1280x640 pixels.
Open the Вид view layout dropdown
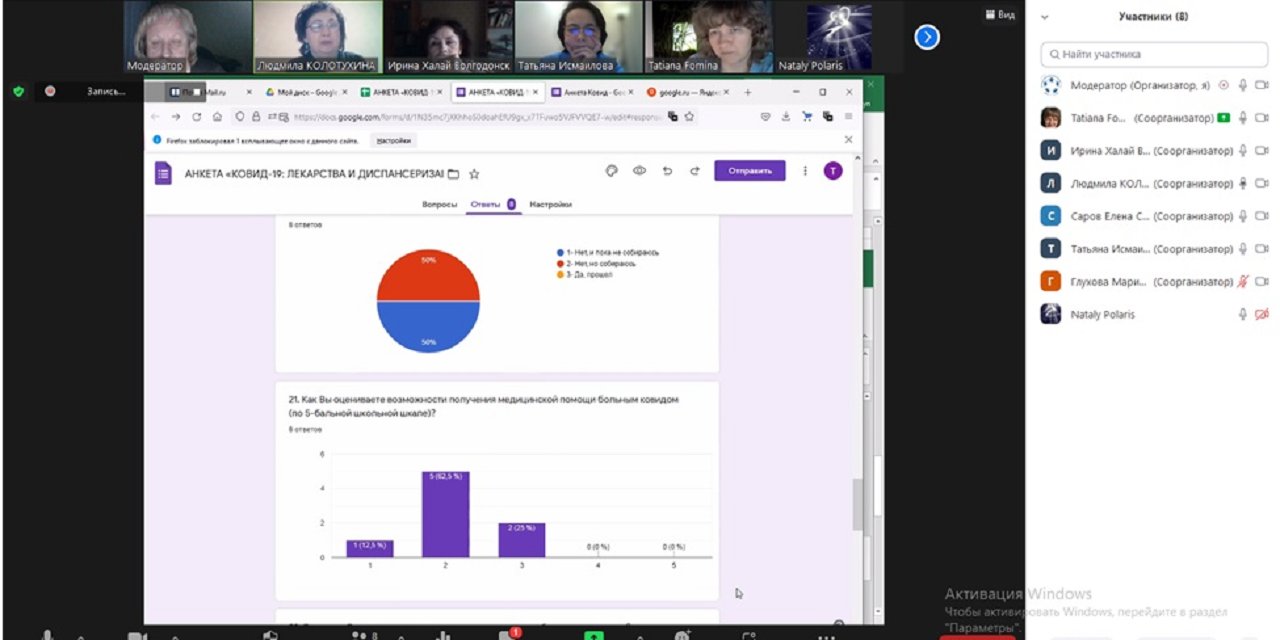(999, 15)
